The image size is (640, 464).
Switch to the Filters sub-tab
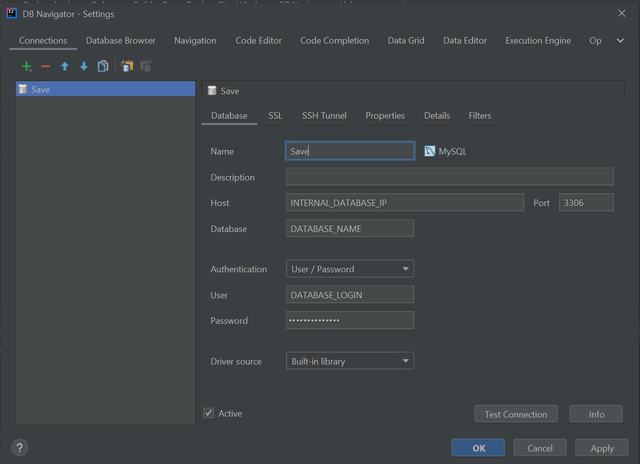pos(480,115)
